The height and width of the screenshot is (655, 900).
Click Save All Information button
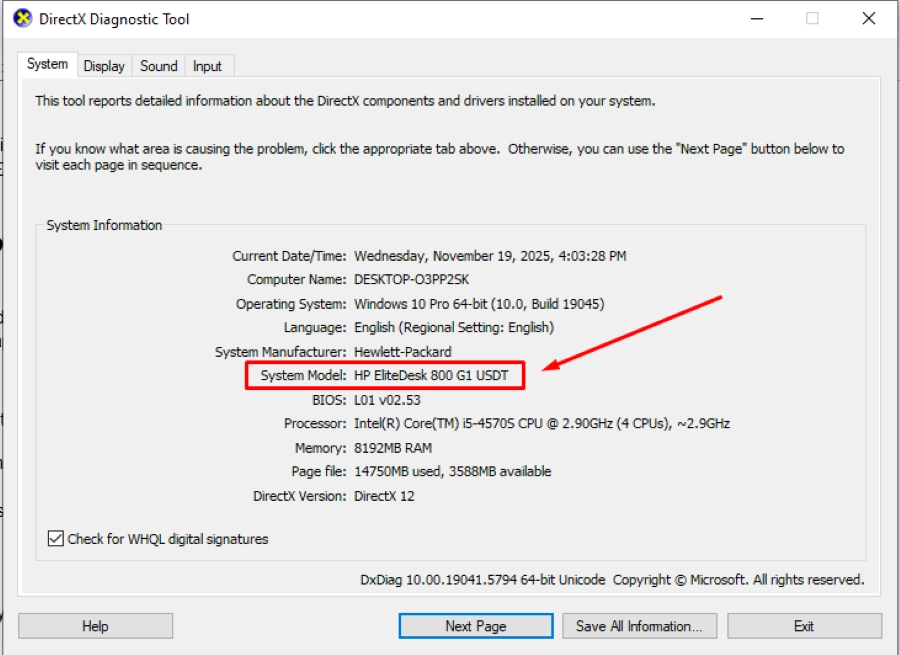639,626
